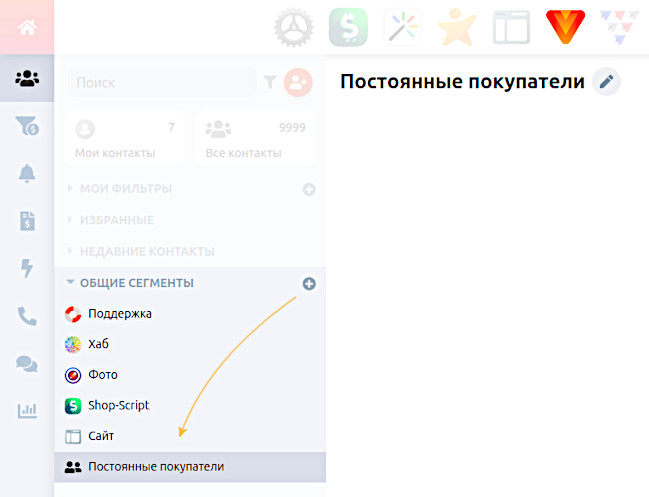Open the home icon in the sidebar
The height and width of the screenshot is (497, 649).
[x=27, y=28]
